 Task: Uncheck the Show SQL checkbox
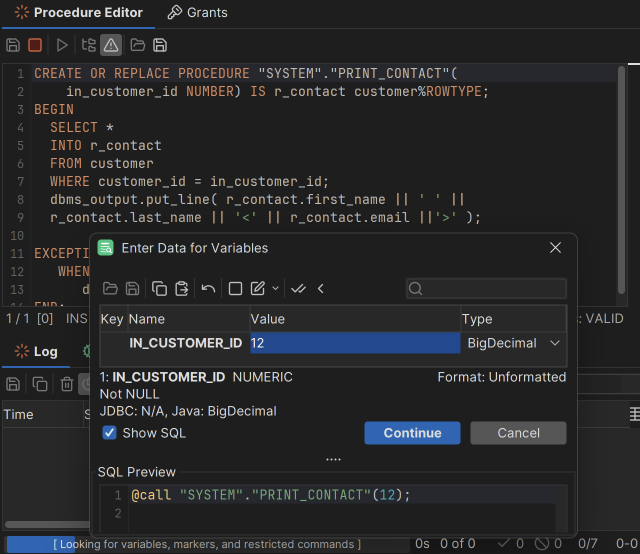110,433
